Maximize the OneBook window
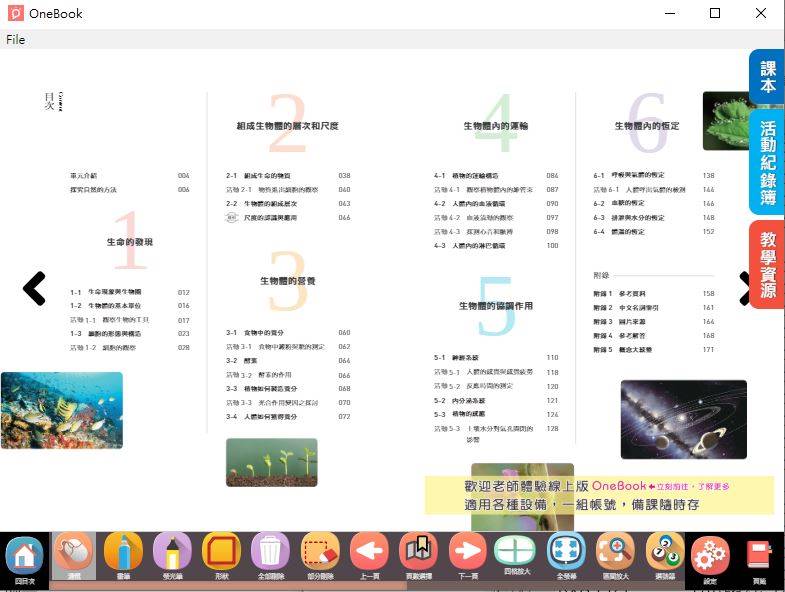The height and width of the screenshot is (592, 785). click(715, 13)
